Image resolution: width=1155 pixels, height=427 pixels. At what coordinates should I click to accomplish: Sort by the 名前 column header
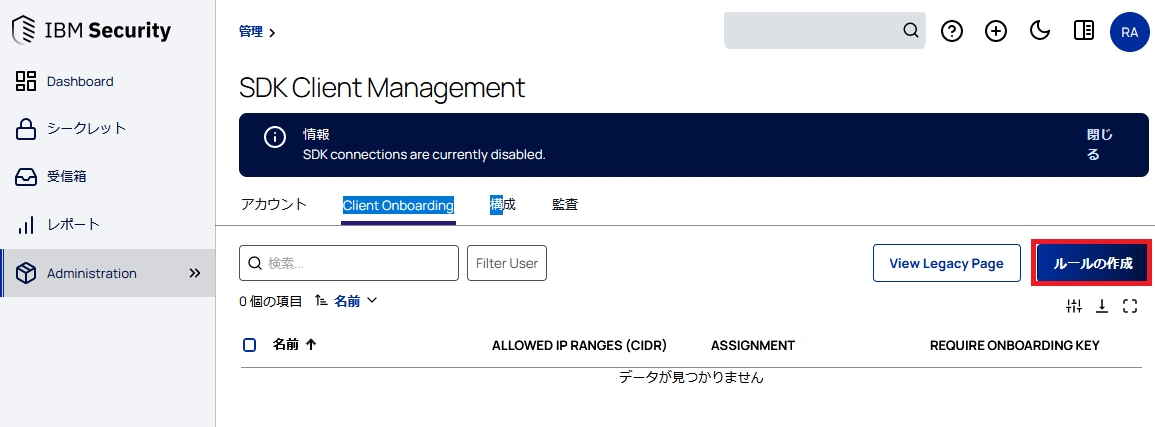(294, 344)
